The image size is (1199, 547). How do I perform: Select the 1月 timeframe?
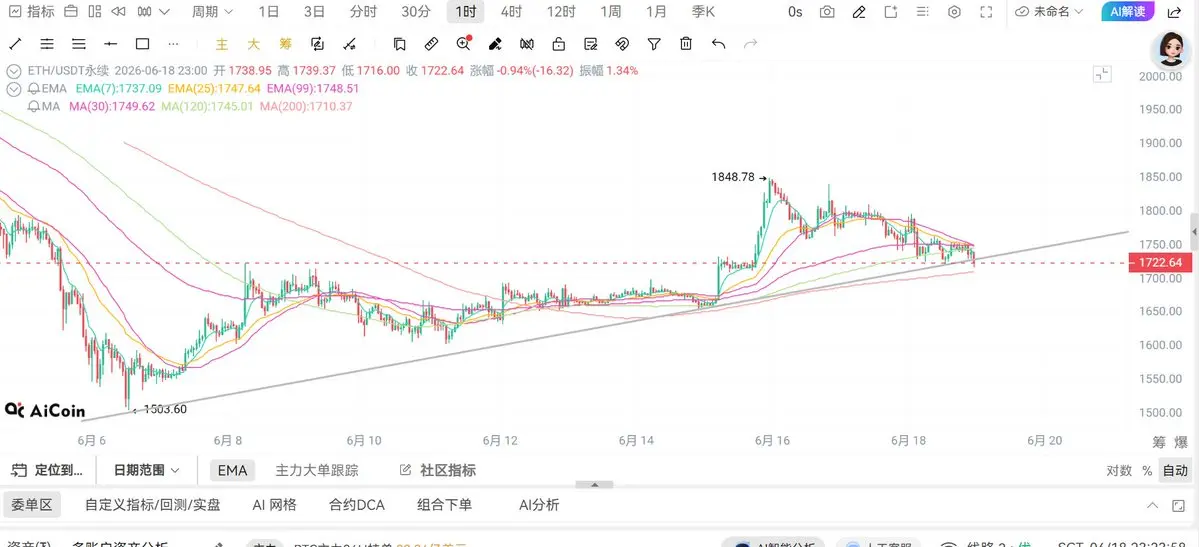pos(656,11)
